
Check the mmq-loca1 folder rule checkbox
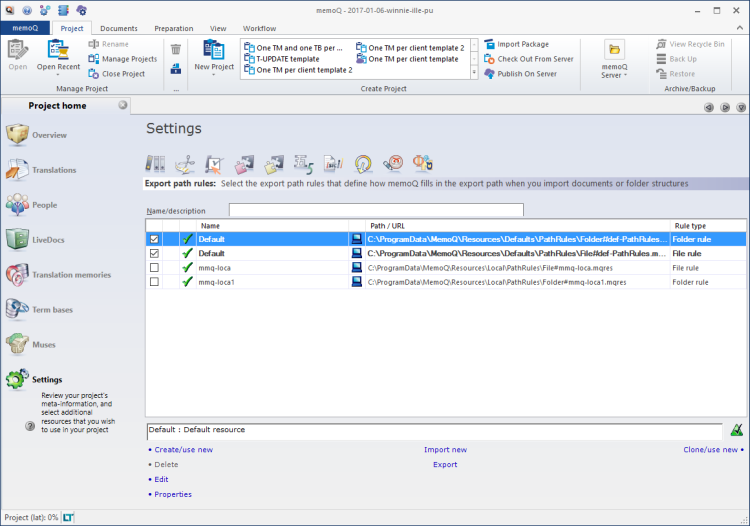(x=154, y=282)
